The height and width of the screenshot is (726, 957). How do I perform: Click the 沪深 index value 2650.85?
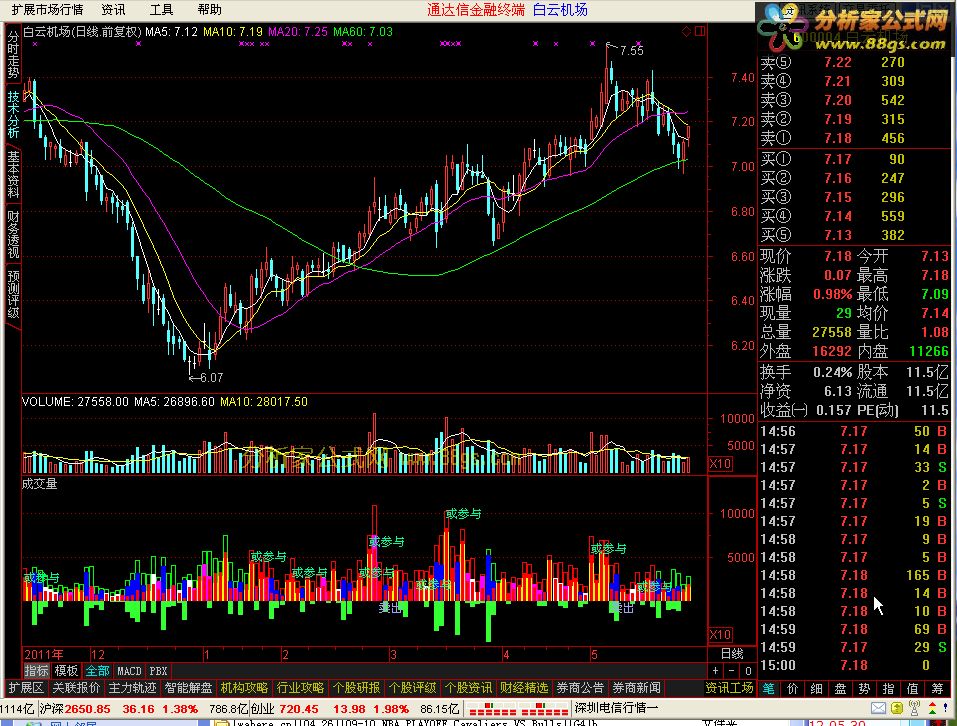(x=88, y=709)
